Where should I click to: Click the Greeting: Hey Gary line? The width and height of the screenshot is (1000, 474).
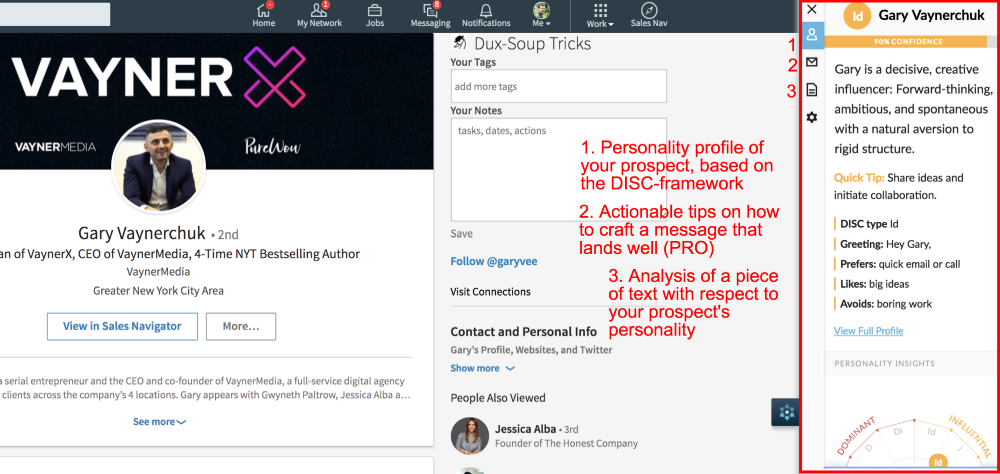[x=885, y=244]
